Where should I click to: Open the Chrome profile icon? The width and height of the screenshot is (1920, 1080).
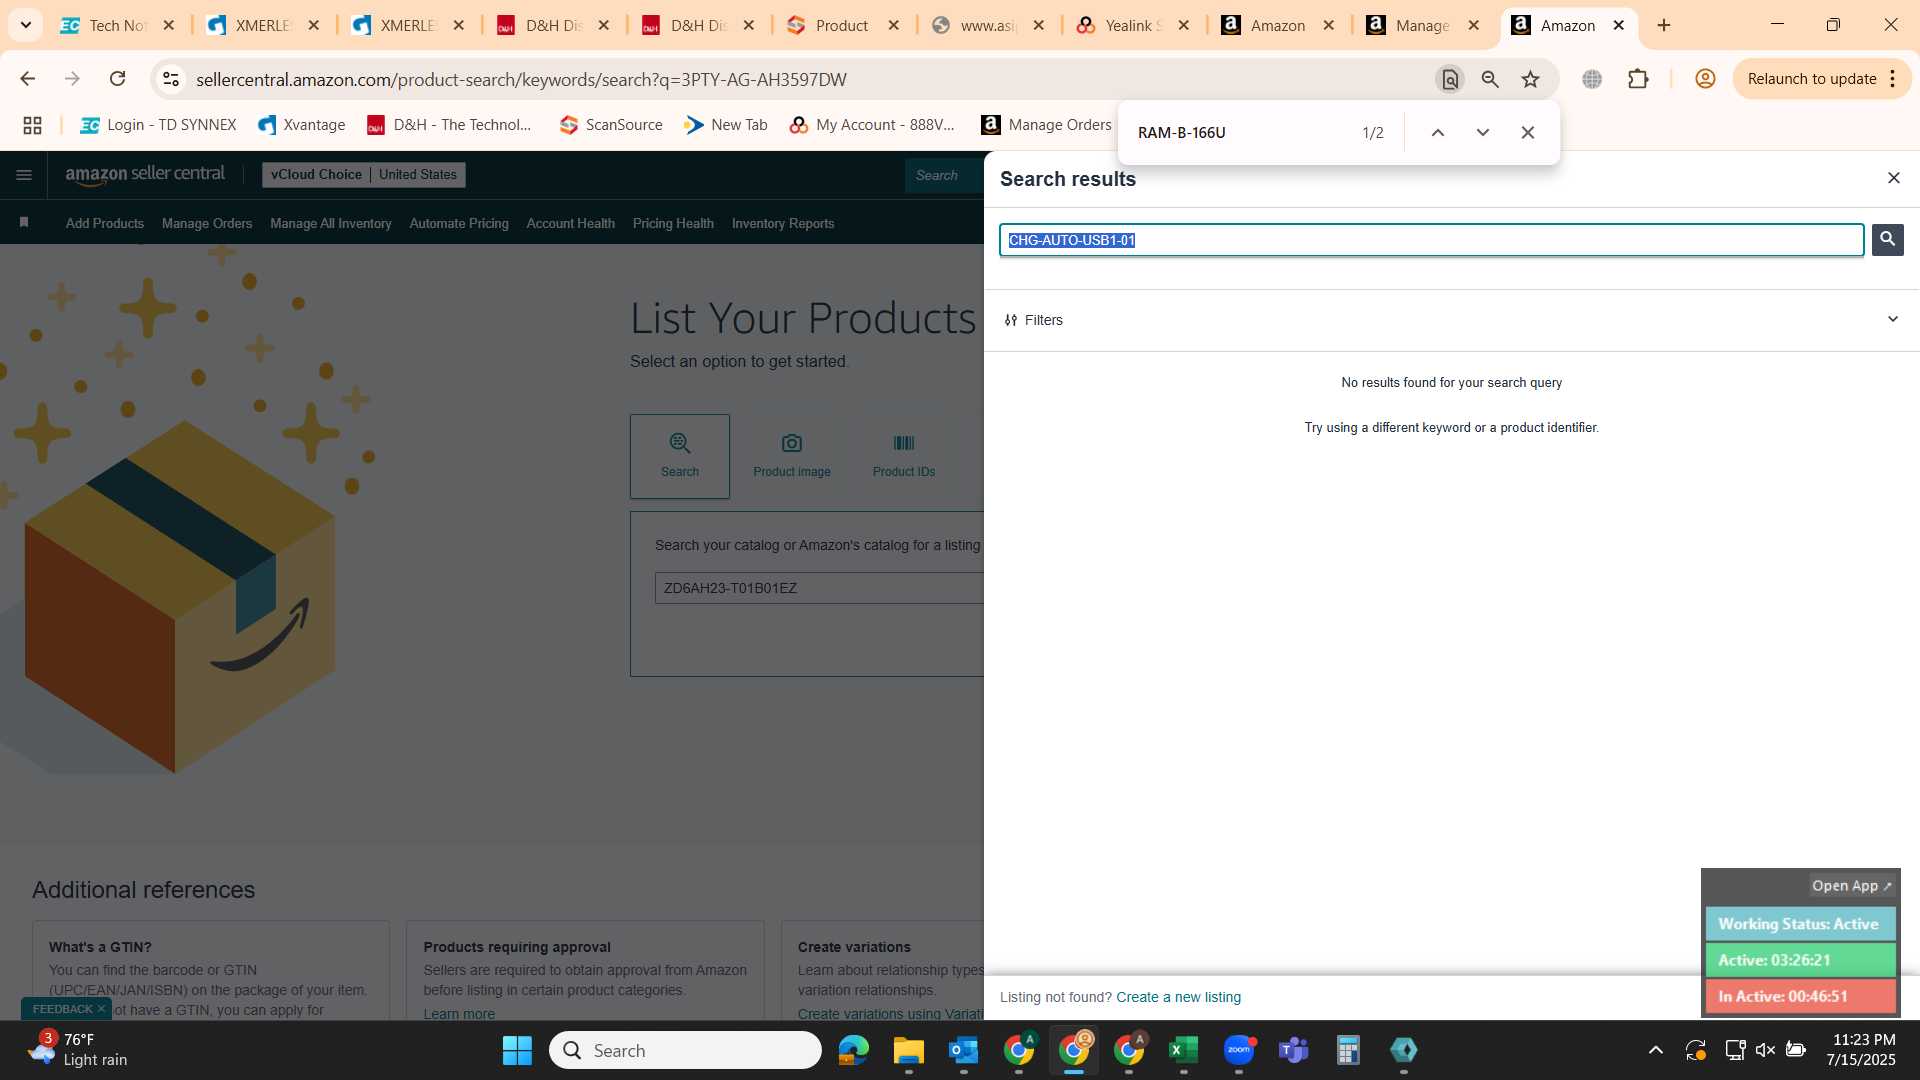tap(1705, 79)
